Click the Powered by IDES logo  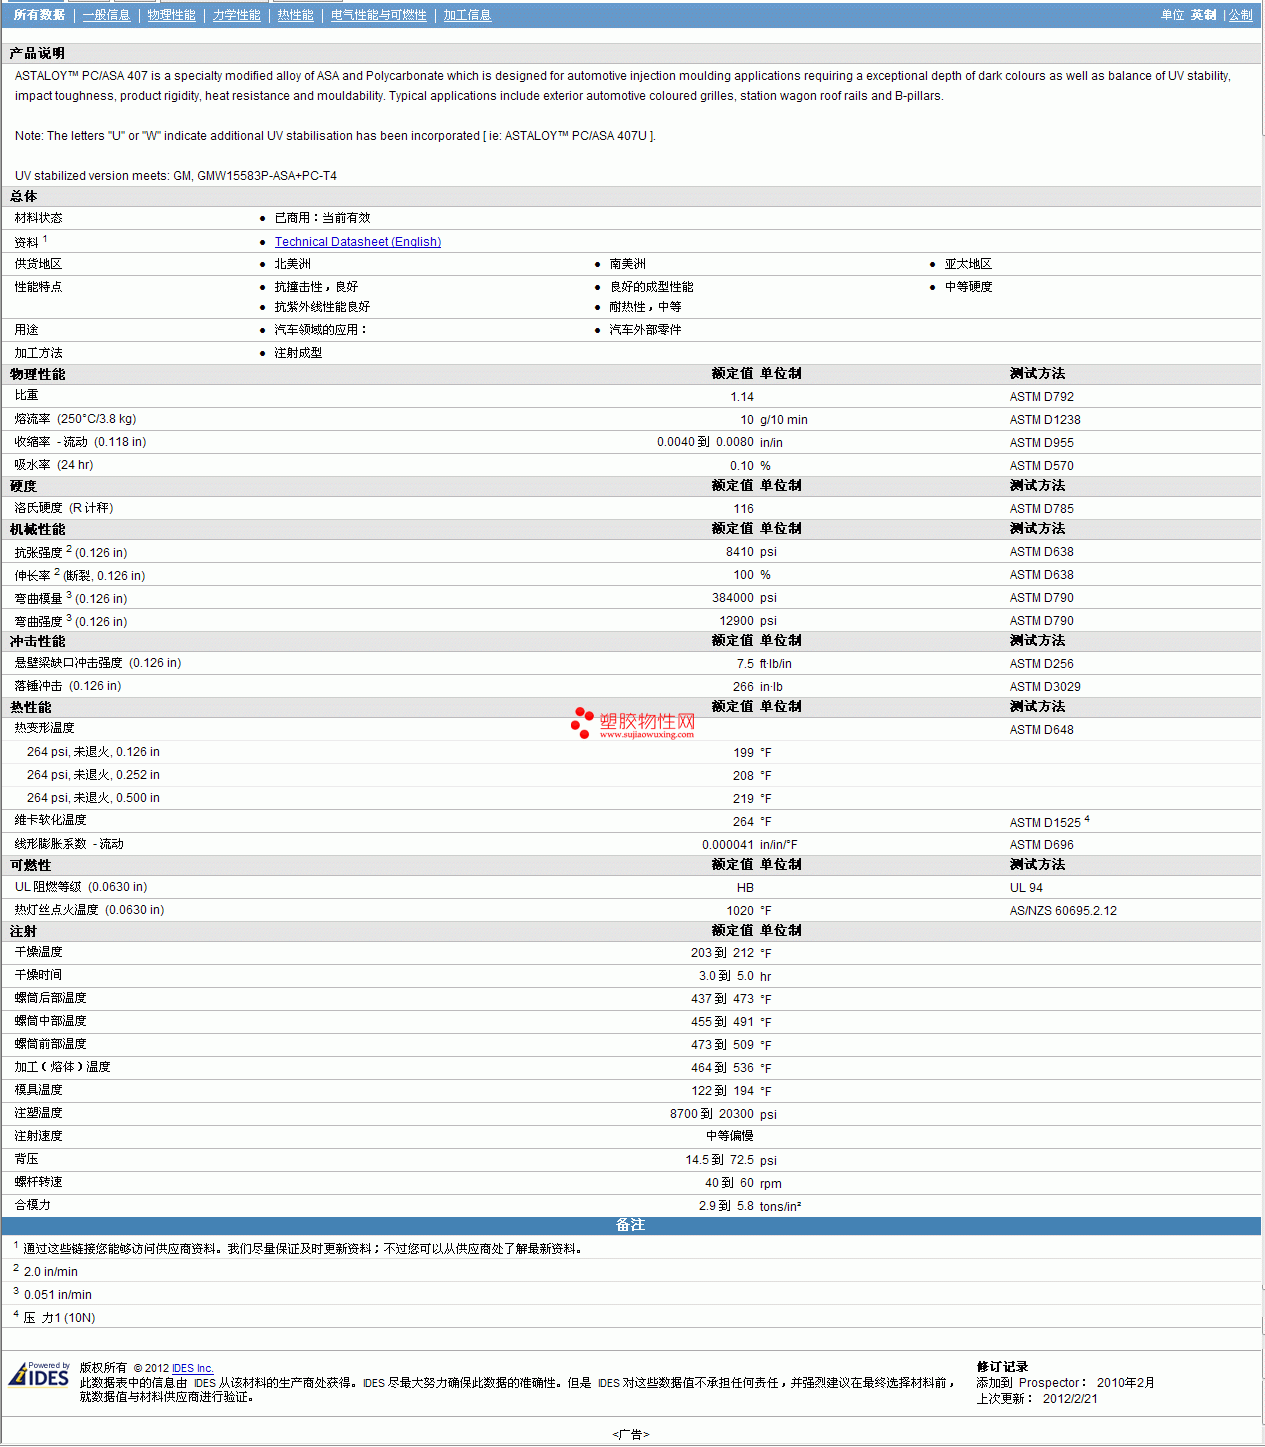(x=39, y=1375)
